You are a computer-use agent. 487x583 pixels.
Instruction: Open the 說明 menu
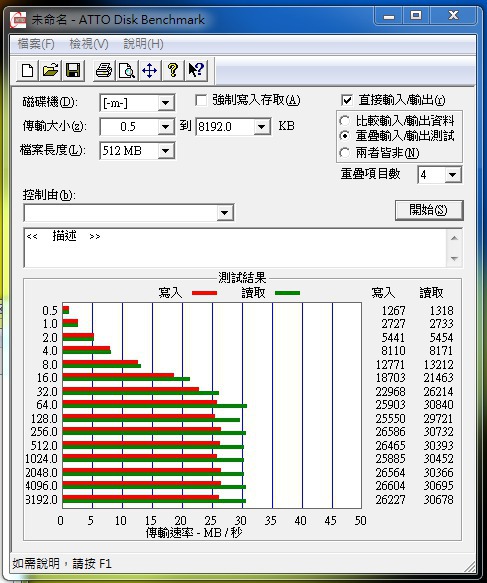tap(143, 44)
